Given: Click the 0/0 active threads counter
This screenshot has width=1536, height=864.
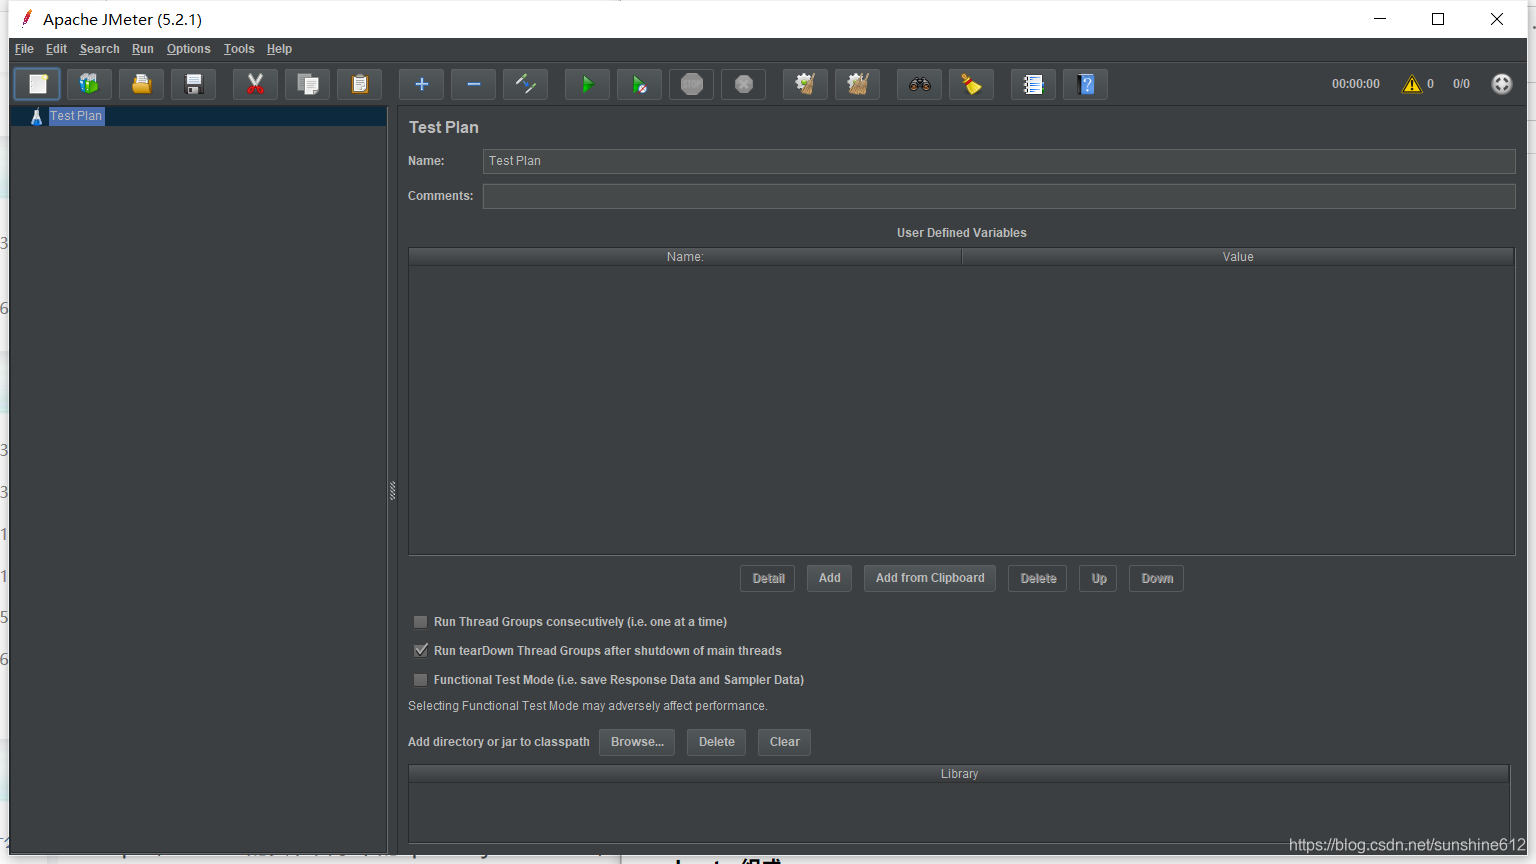Looking at the screenshot, I should click(x=1461, y=84).
